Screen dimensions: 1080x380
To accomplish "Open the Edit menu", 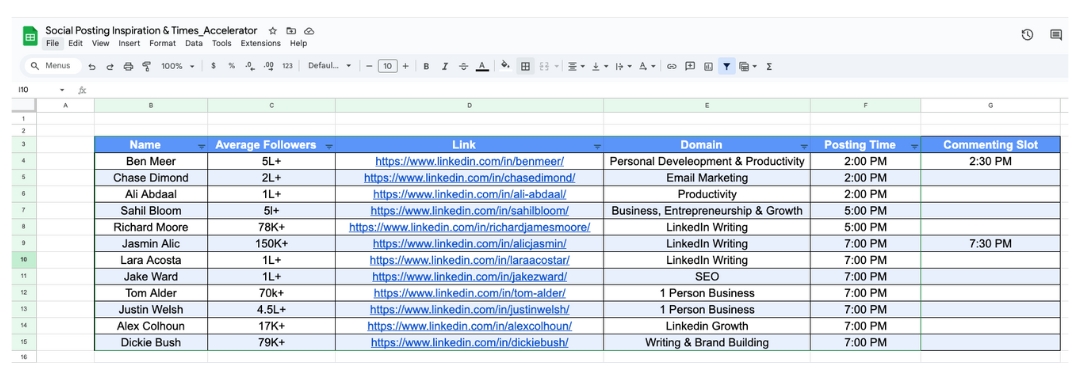I will [76, 43].
